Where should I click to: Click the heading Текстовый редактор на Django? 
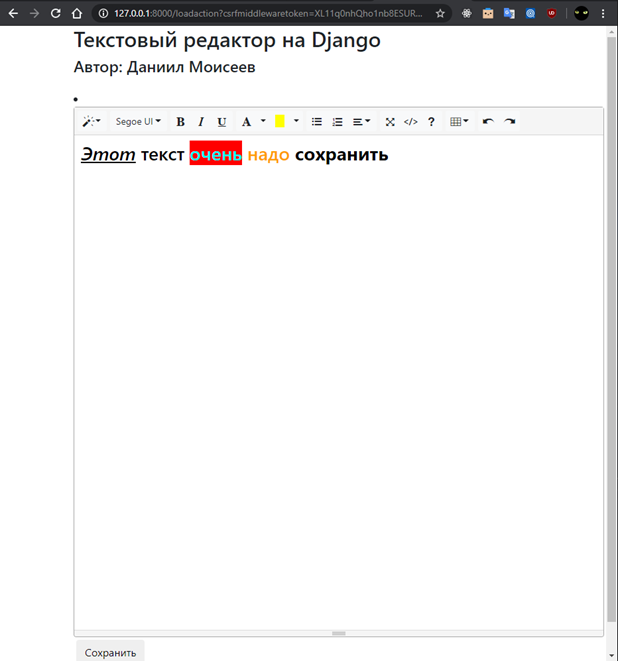click(x=227, y=40)
